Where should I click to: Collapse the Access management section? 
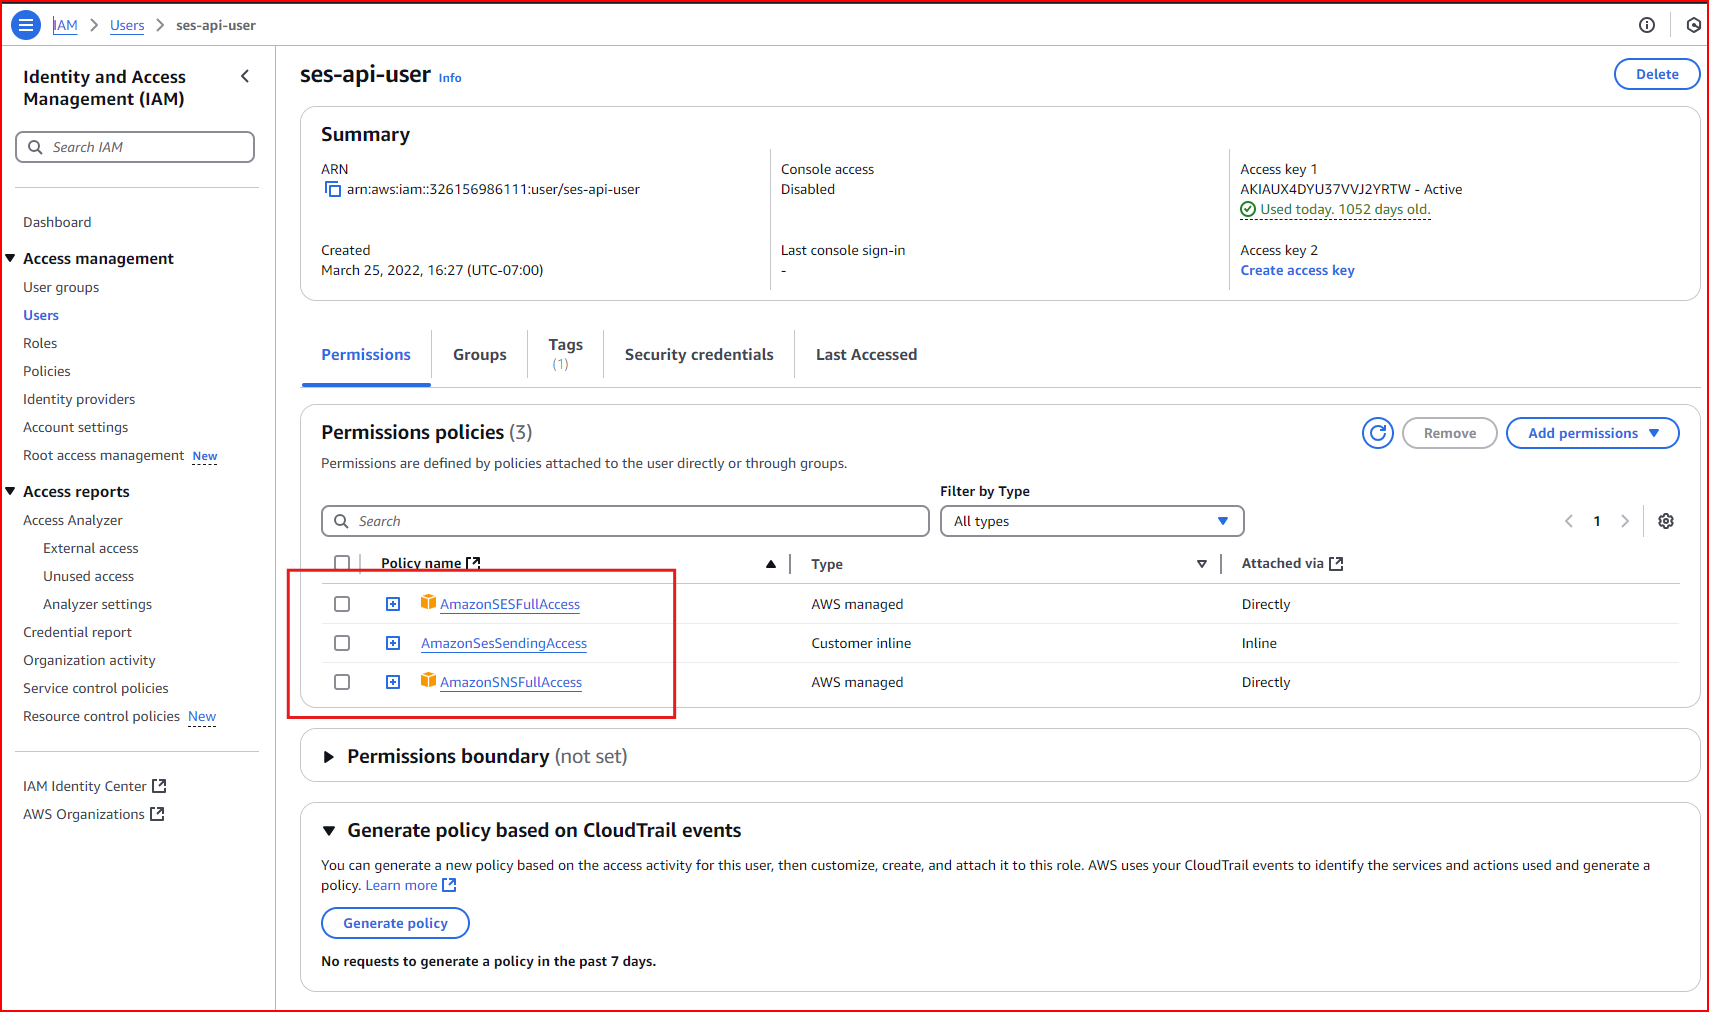point(10,258)
